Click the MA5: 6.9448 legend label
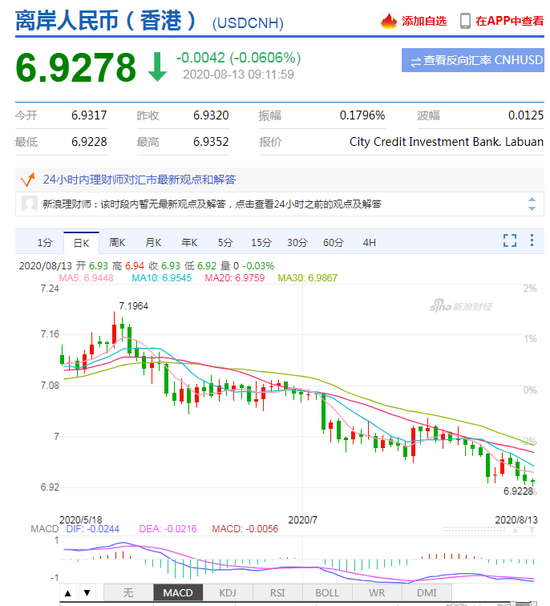Image resolution: width=550 pixels, height=606 pixels. point(86,278)
